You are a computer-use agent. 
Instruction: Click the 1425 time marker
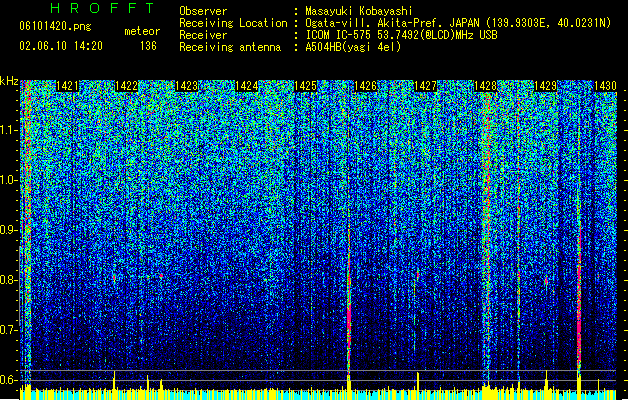(306, 86)
